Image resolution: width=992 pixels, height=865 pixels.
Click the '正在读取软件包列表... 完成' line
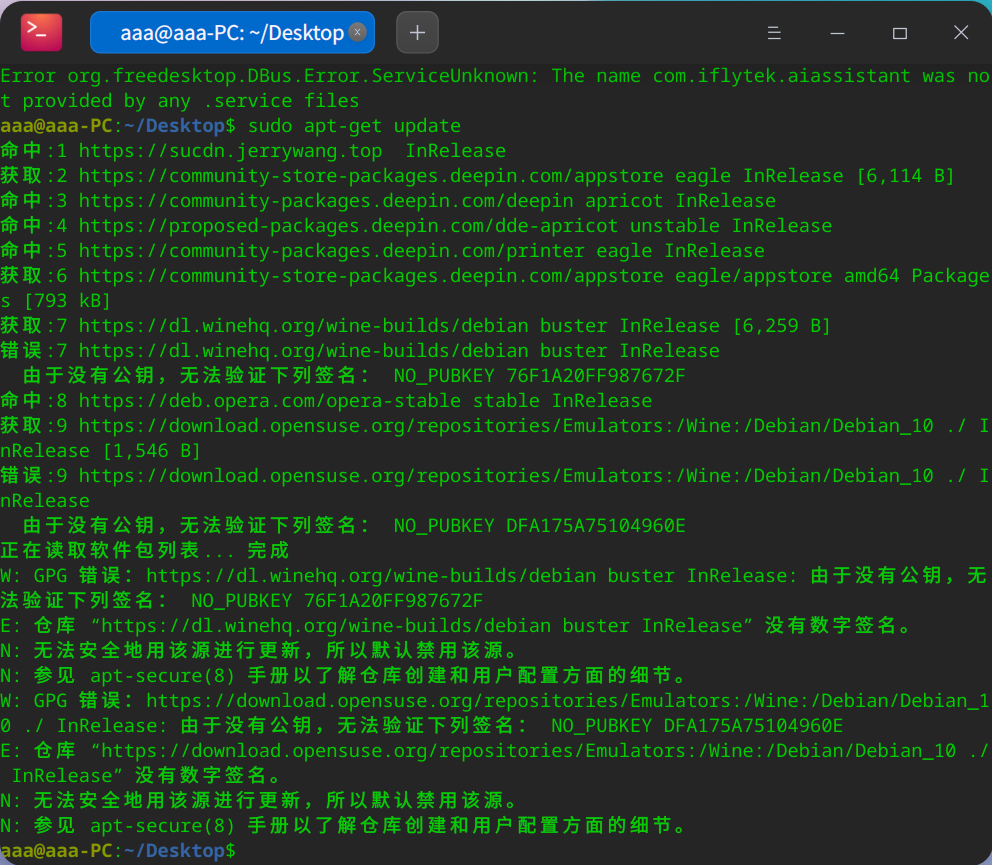(x=145, y=551)
